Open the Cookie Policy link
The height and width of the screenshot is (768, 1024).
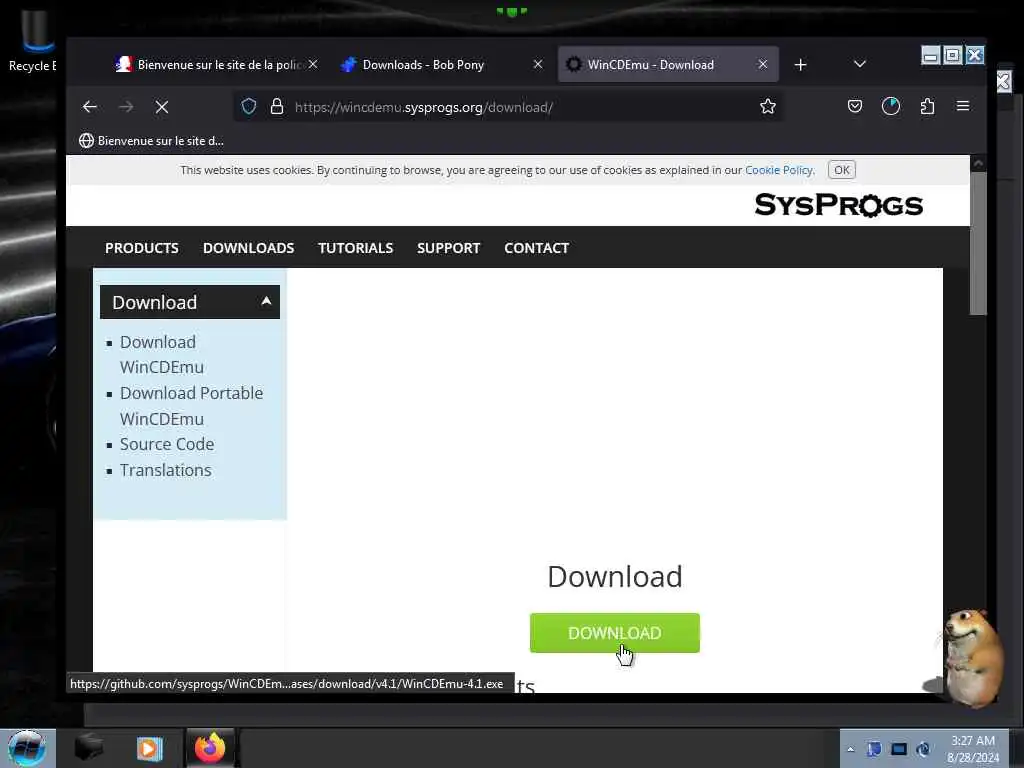[x=778, y=170]
